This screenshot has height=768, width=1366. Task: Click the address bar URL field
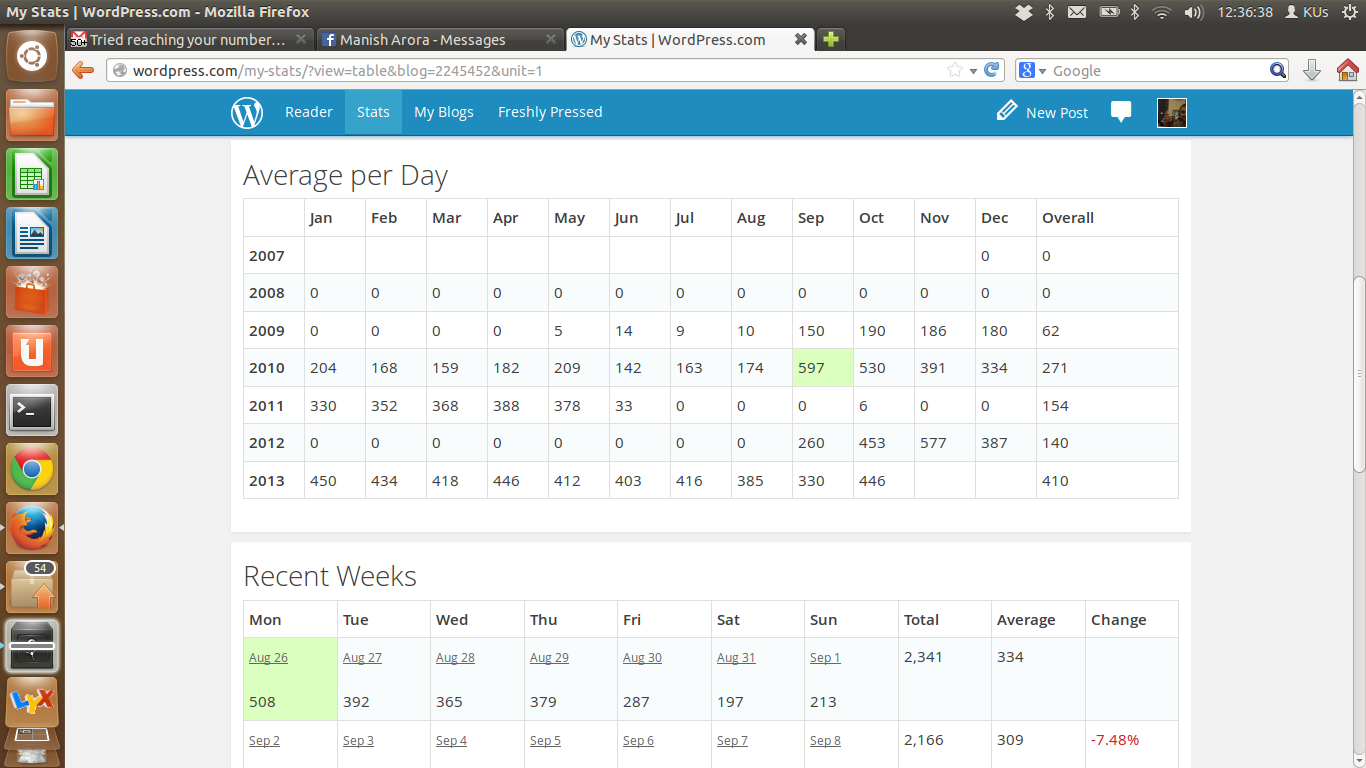(x=530, y=71)
